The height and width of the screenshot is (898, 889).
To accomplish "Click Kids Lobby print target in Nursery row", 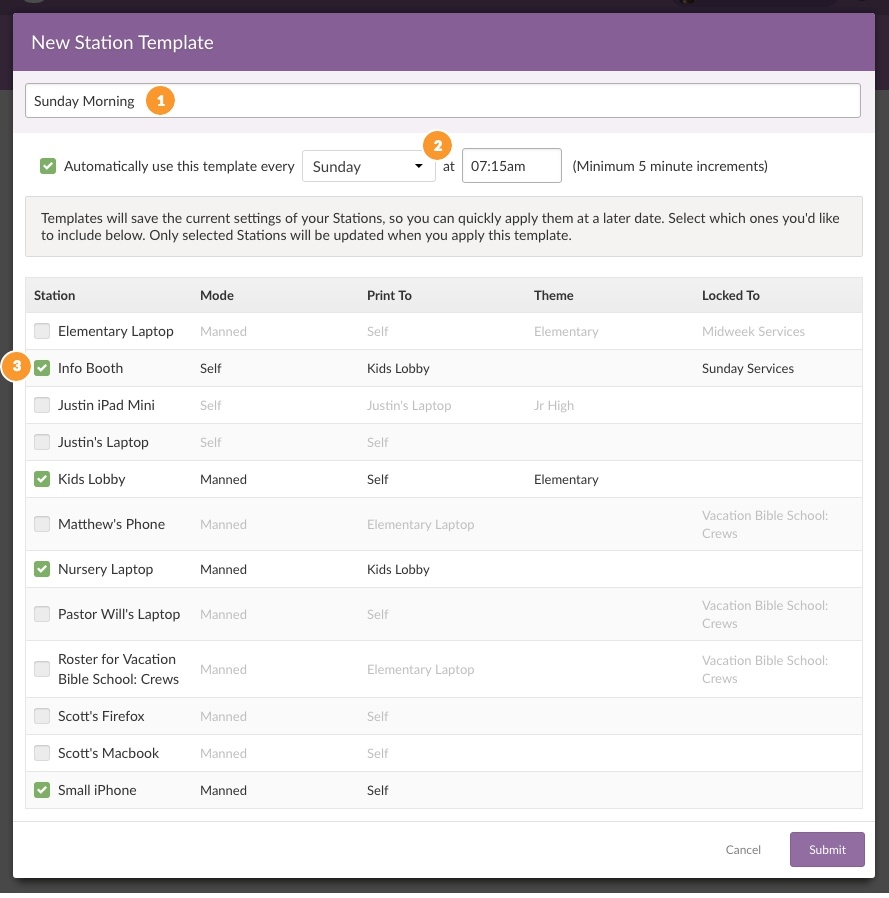I will tap(398, 569).
